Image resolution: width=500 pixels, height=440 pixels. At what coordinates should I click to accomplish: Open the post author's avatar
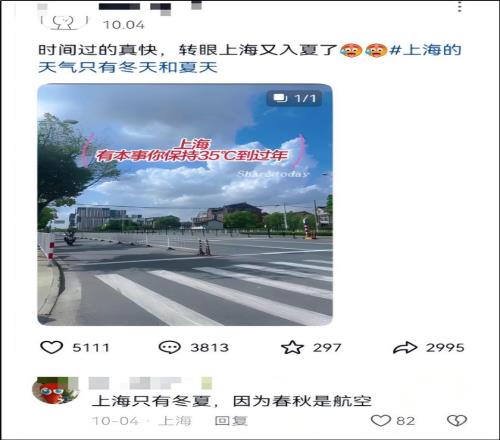(x=64, y=21)
